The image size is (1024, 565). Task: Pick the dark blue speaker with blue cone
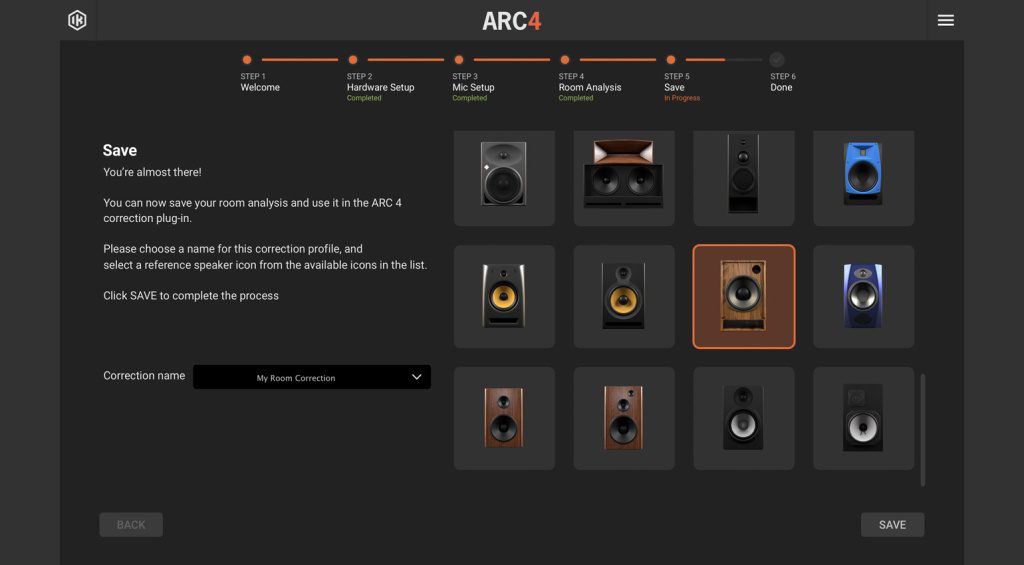tap(863, 296)
